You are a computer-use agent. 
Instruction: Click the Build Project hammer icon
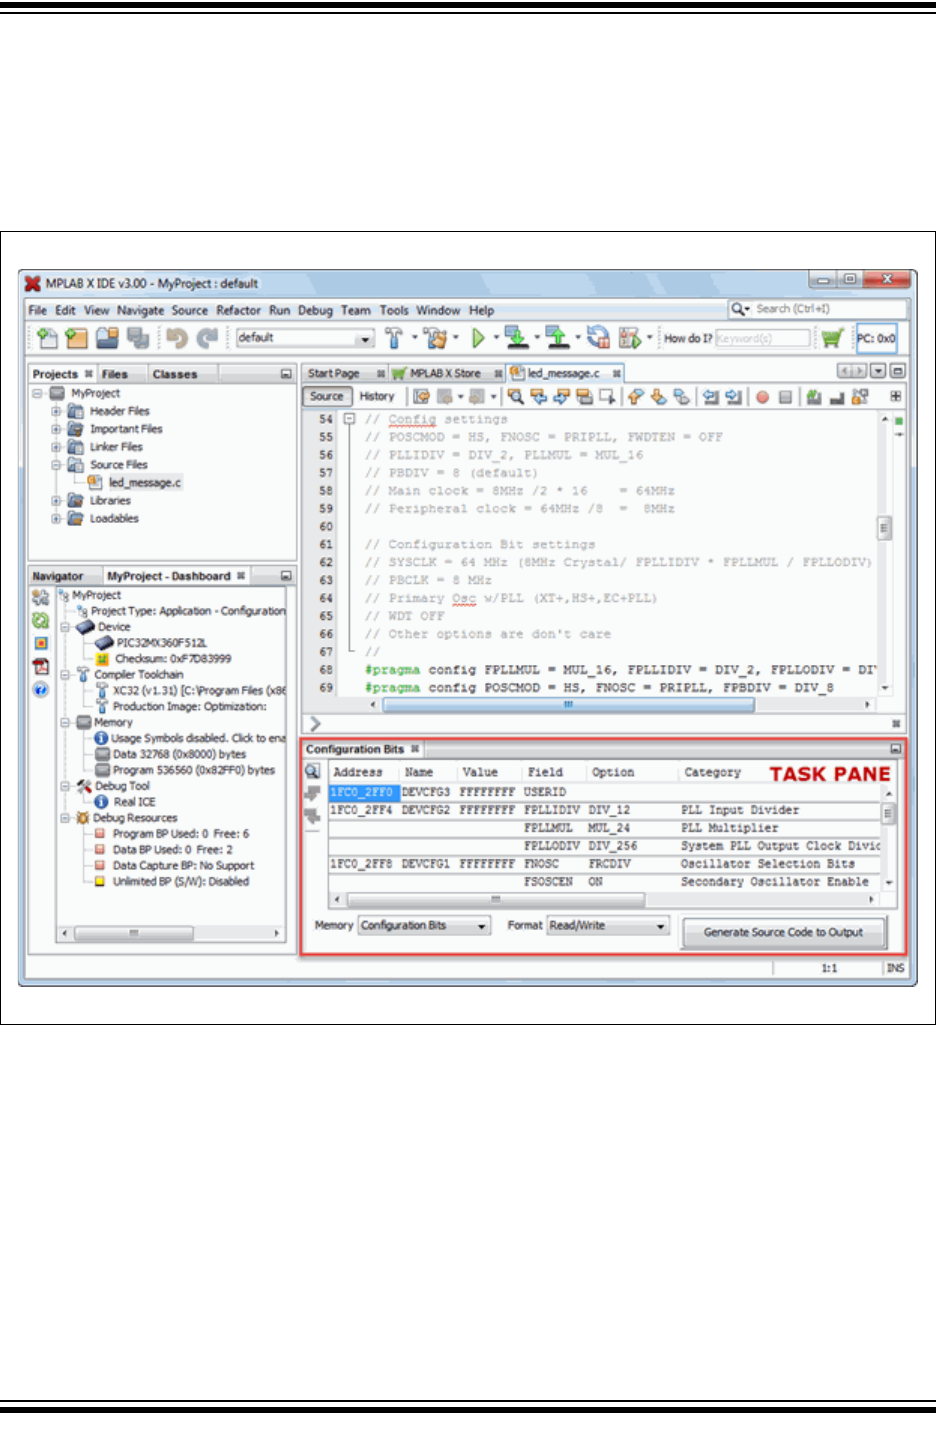(394, 338)
